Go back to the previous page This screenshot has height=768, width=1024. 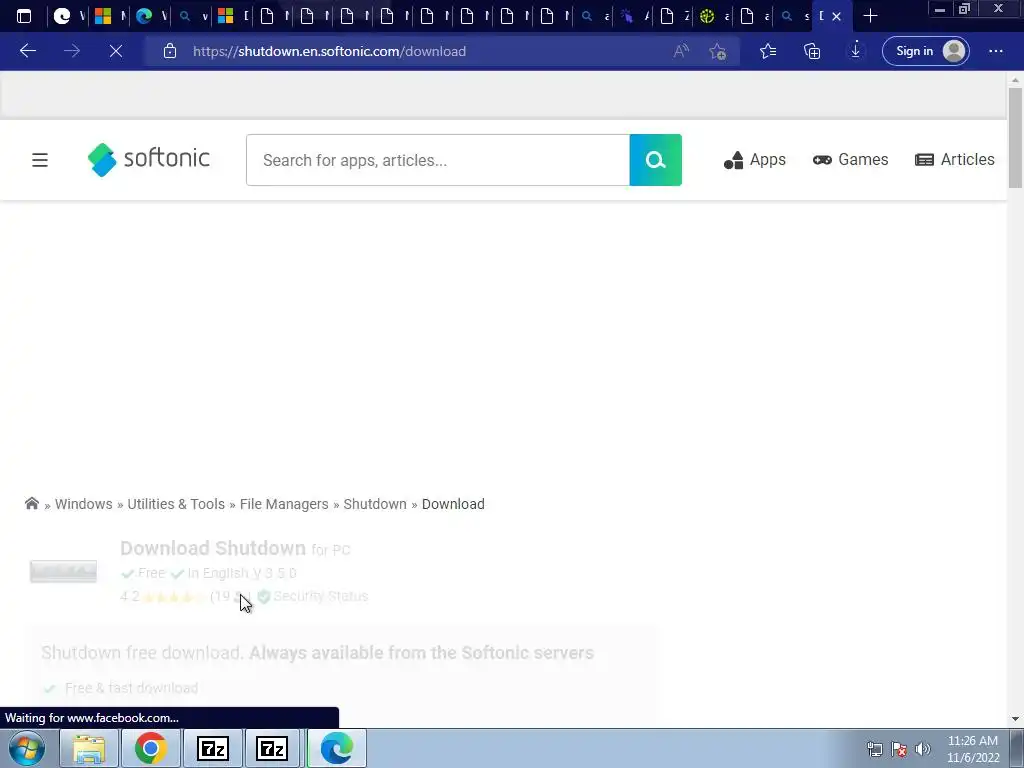[27, 51]
